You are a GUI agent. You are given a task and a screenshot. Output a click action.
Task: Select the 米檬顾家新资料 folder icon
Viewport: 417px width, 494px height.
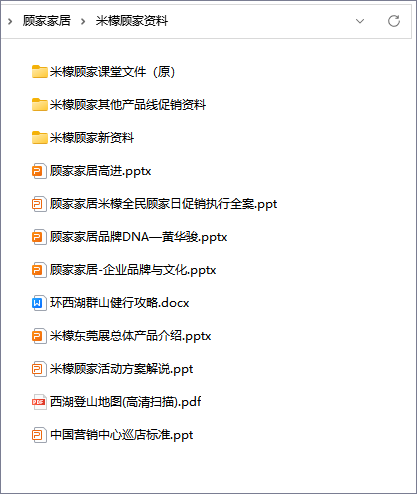point(39,137)
